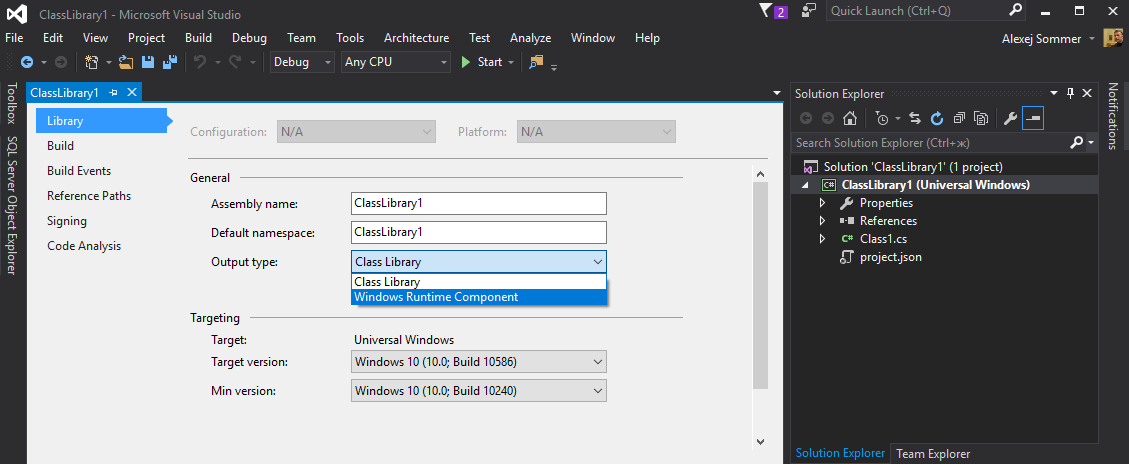
Task: Toggle auto-hide pin on Solution Explorer
Action: point(1071,93)
